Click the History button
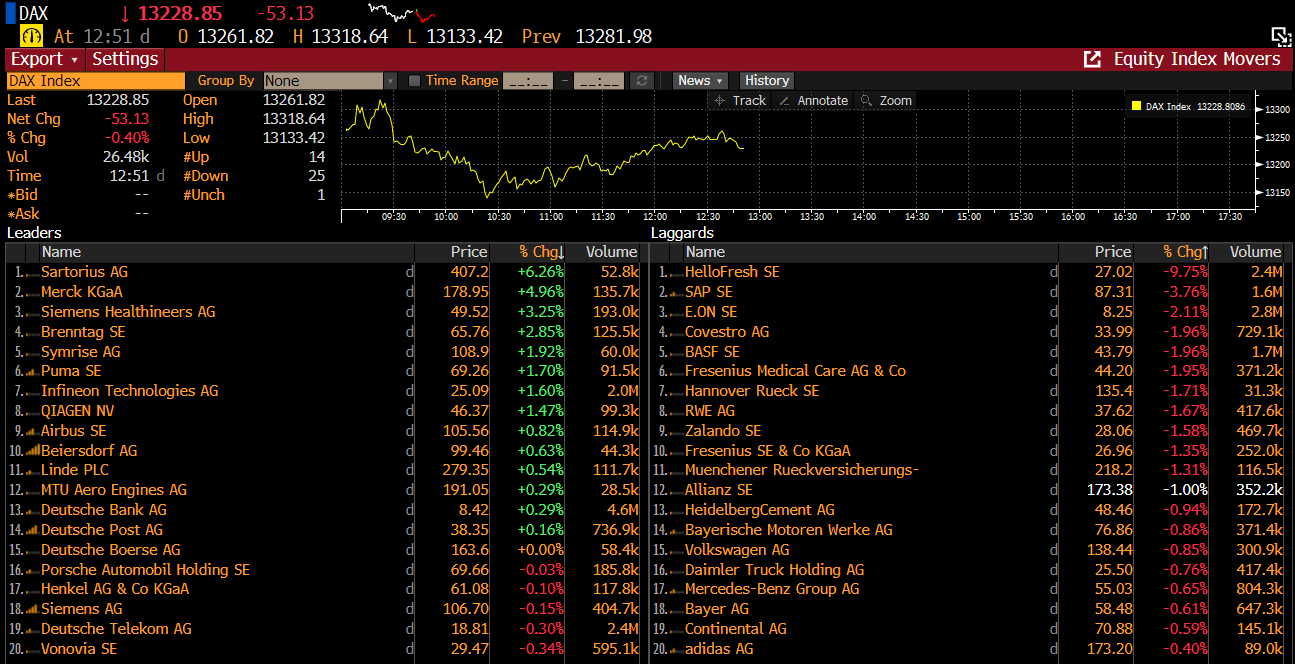Screen dimensions: 1295x664 click(766, 81)
